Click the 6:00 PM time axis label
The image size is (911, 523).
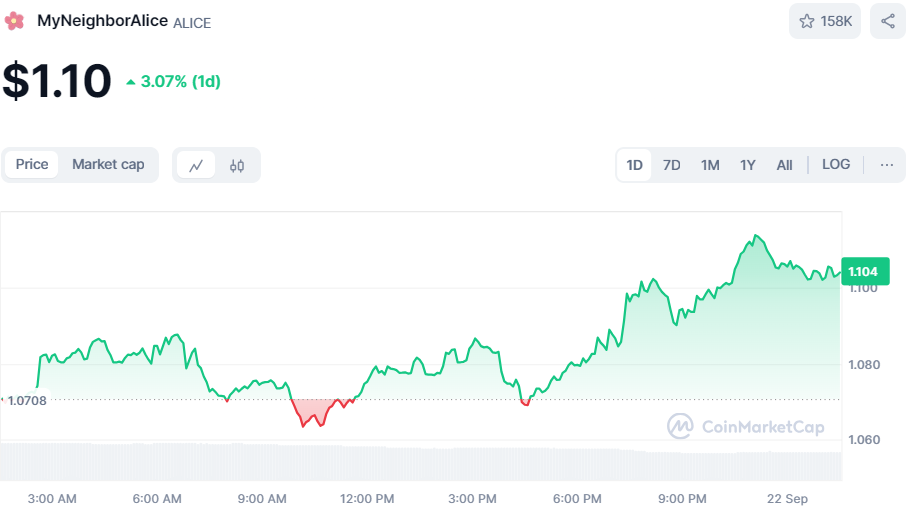(x=577, y=499)
